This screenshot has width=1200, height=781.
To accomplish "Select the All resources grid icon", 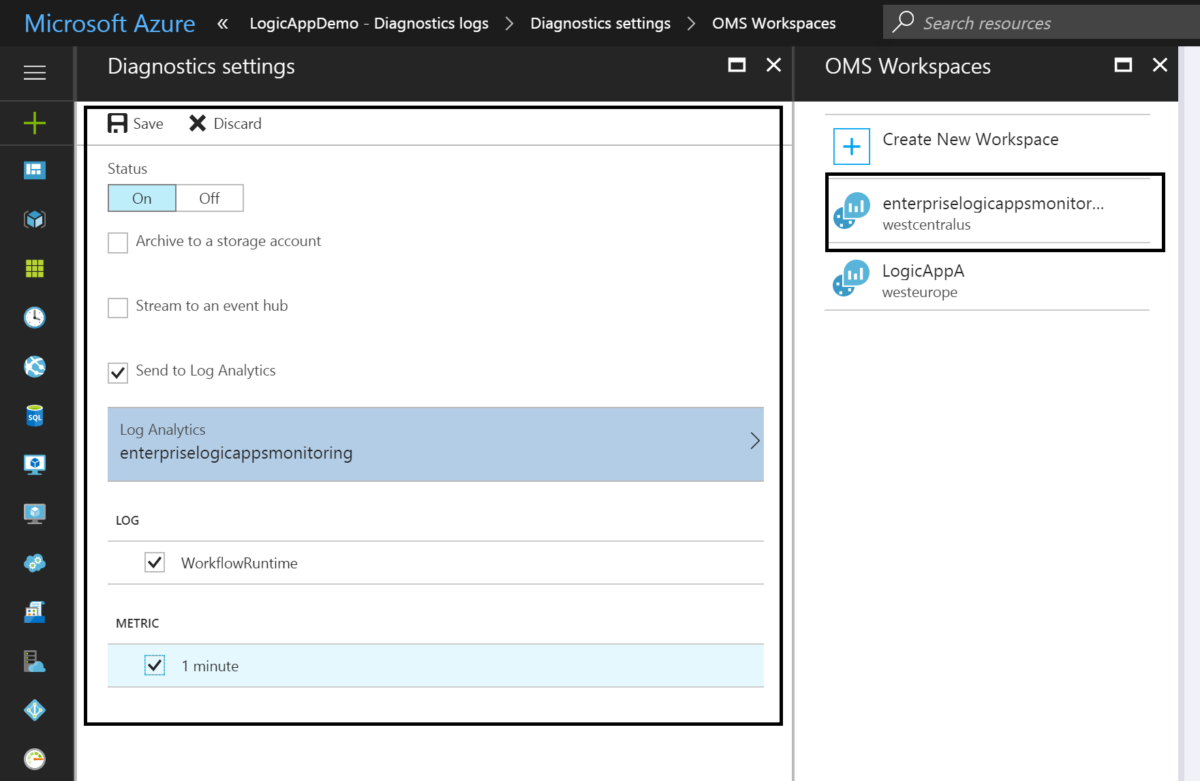I will click(x=36, y=268).
